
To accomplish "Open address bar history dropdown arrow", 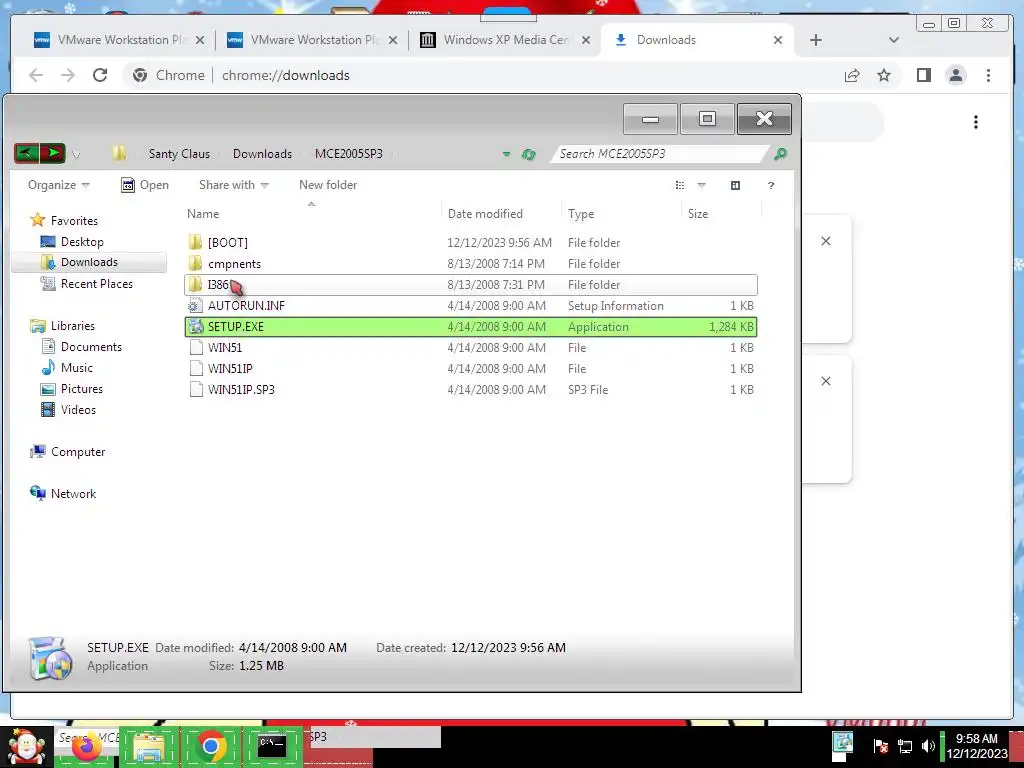I will point(506,154).
